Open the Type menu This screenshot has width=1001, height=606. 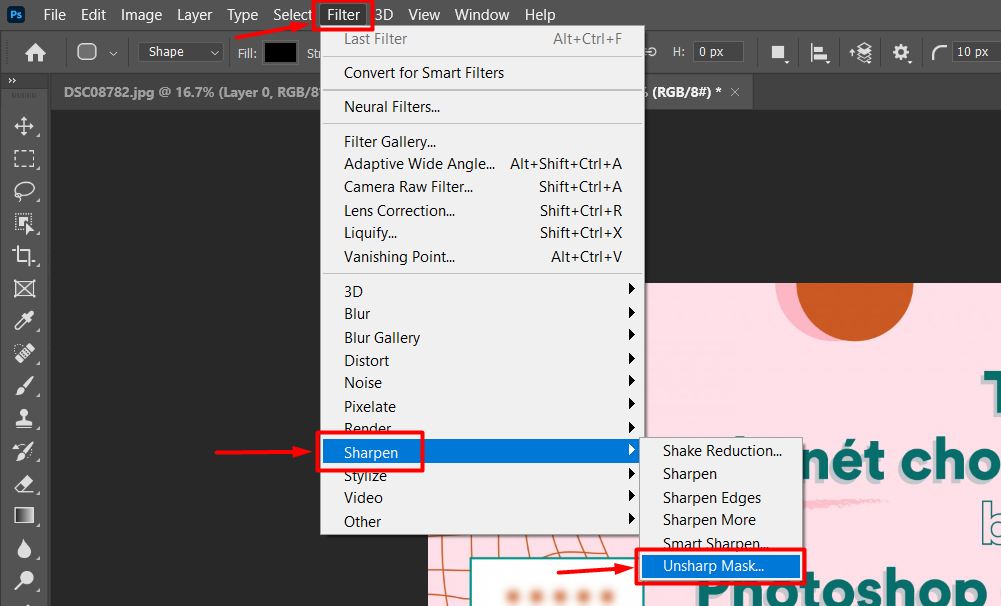(x=243, y=15)
